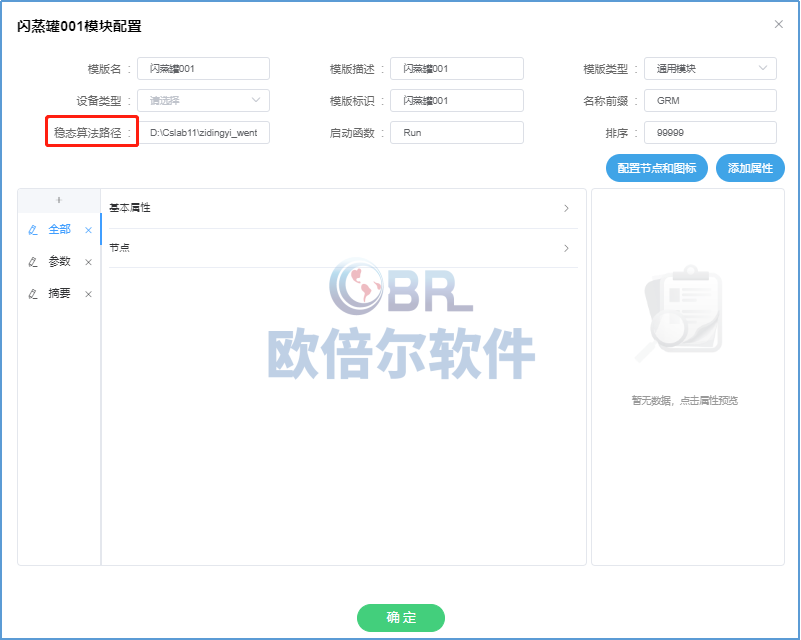This screenshot has width=801, height=640.
Task: Click the pencil edit icon beside 全部
Action: point(33,230)
